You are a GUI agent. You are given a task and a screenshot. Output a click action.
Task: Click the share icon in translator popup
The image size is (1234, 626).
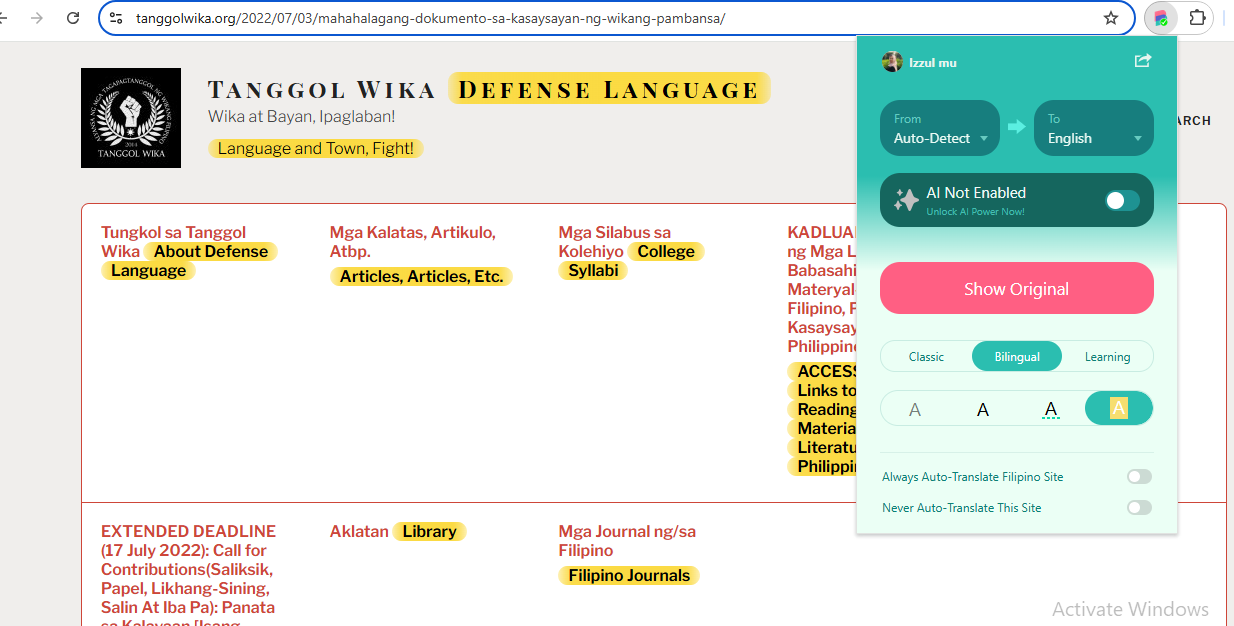coord(1143,61)
